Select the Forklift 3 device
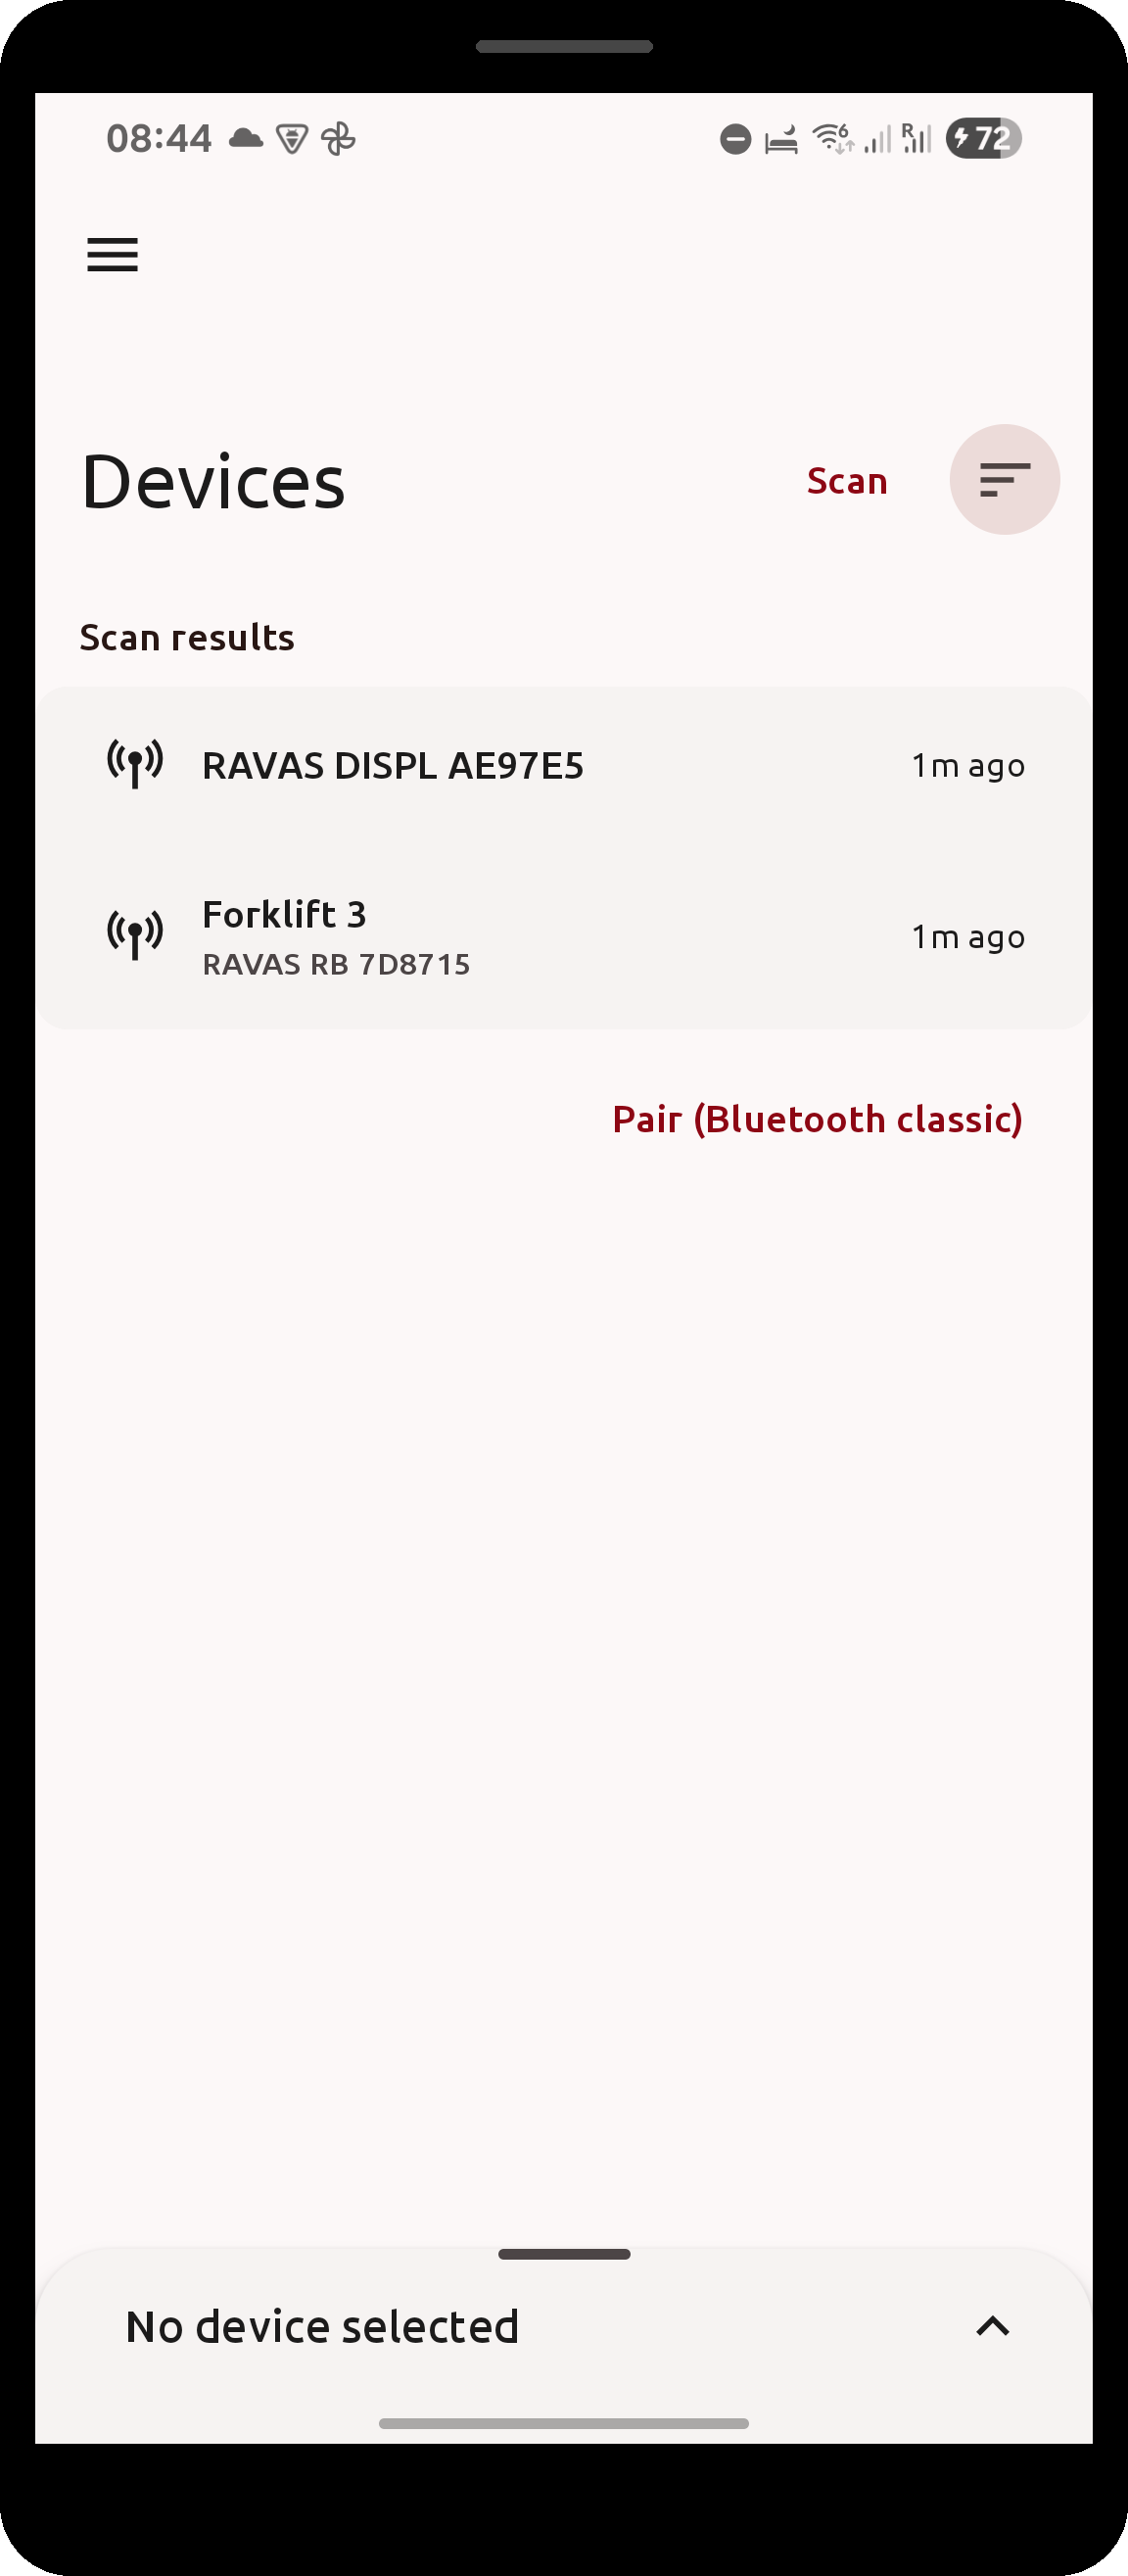Viewport: 1128px width, 2576px height. point(564,937)
